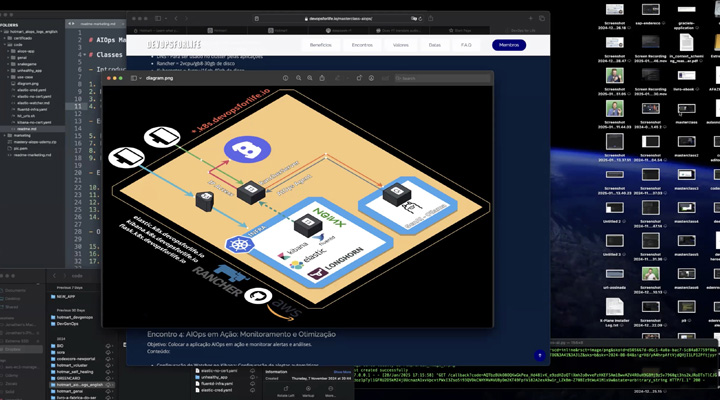
Task: Open the X-Plane Installer Log.txt desktop file
Action: tap(614, 310)
